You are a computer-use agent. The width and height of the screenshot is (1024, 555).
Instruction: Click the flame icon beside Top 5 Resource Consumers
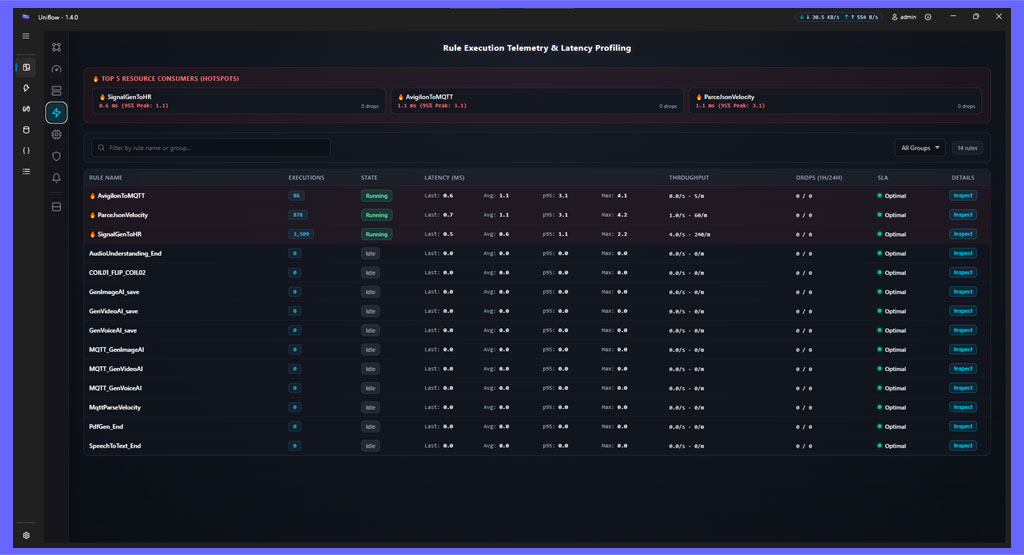(x=95, y=78)
